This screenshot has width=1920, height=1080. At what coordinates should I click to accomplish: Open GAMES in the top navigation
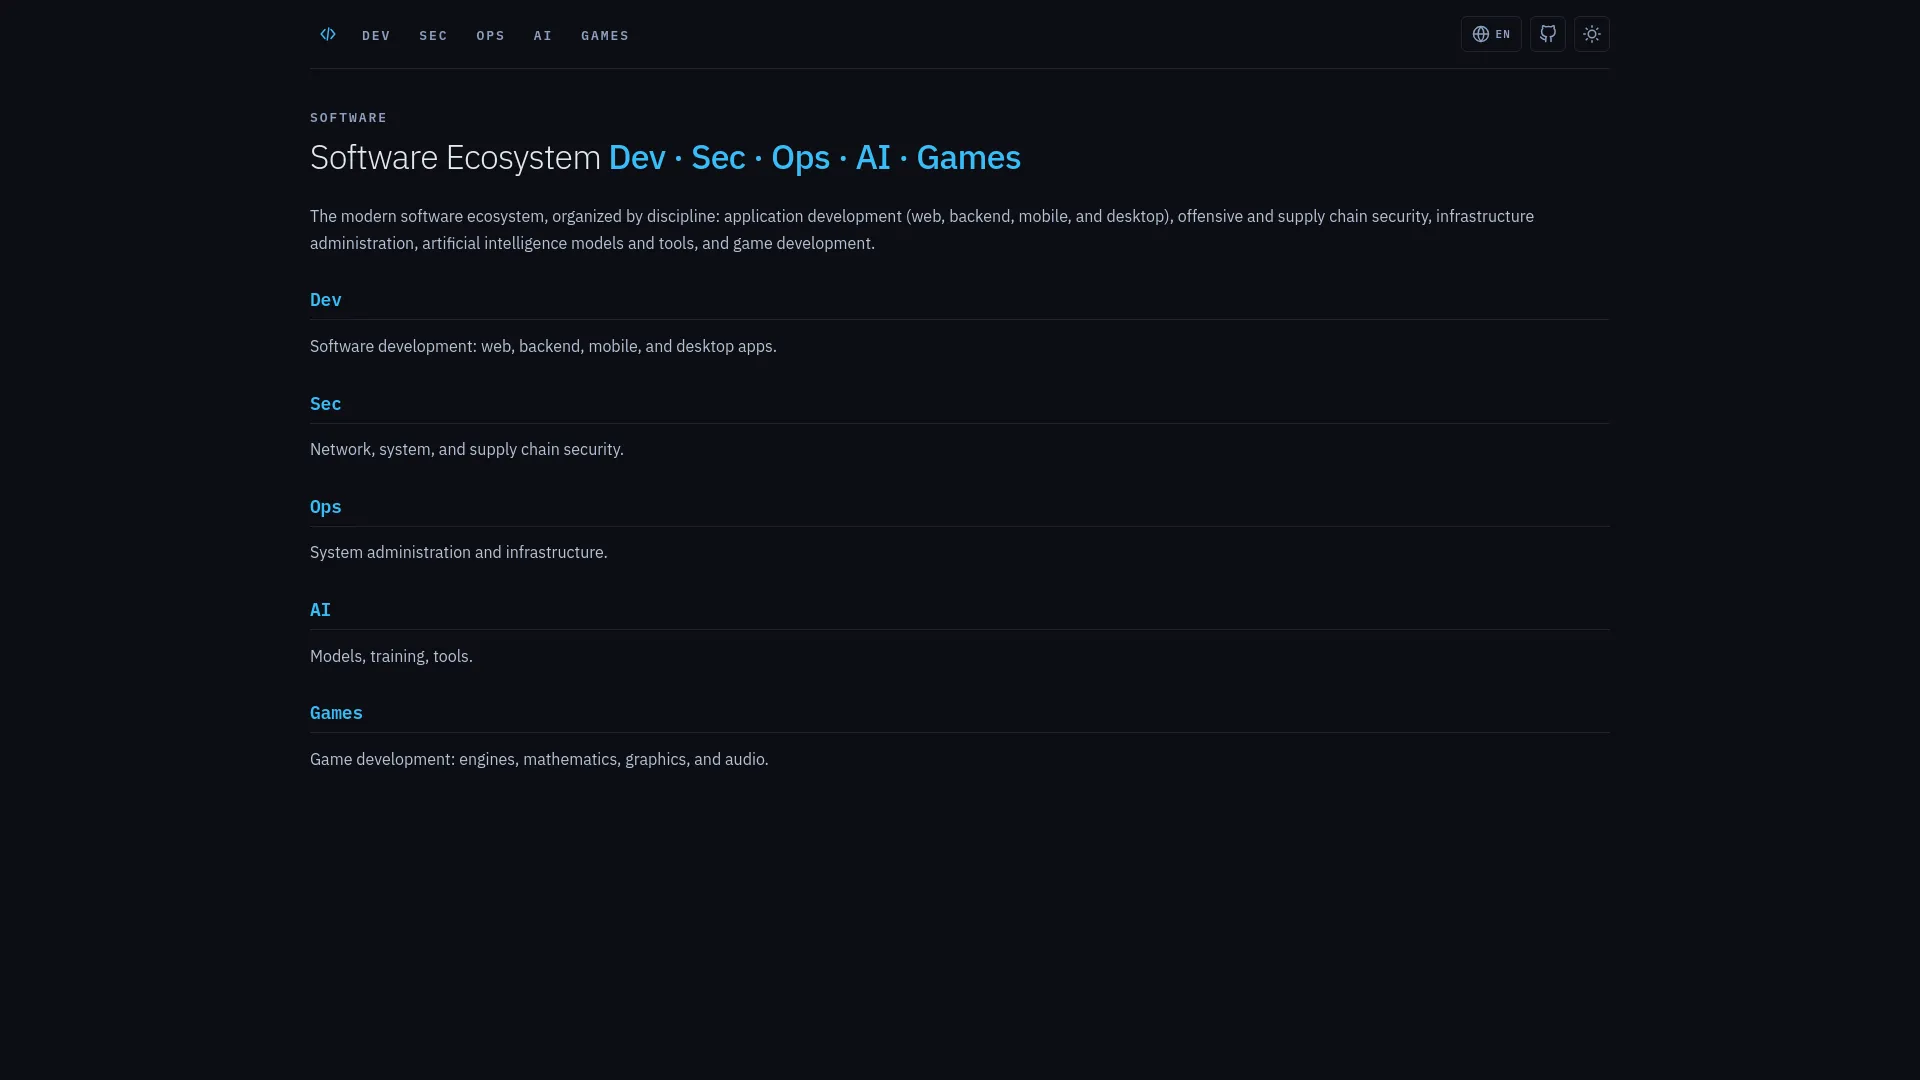tap(605, 36)
